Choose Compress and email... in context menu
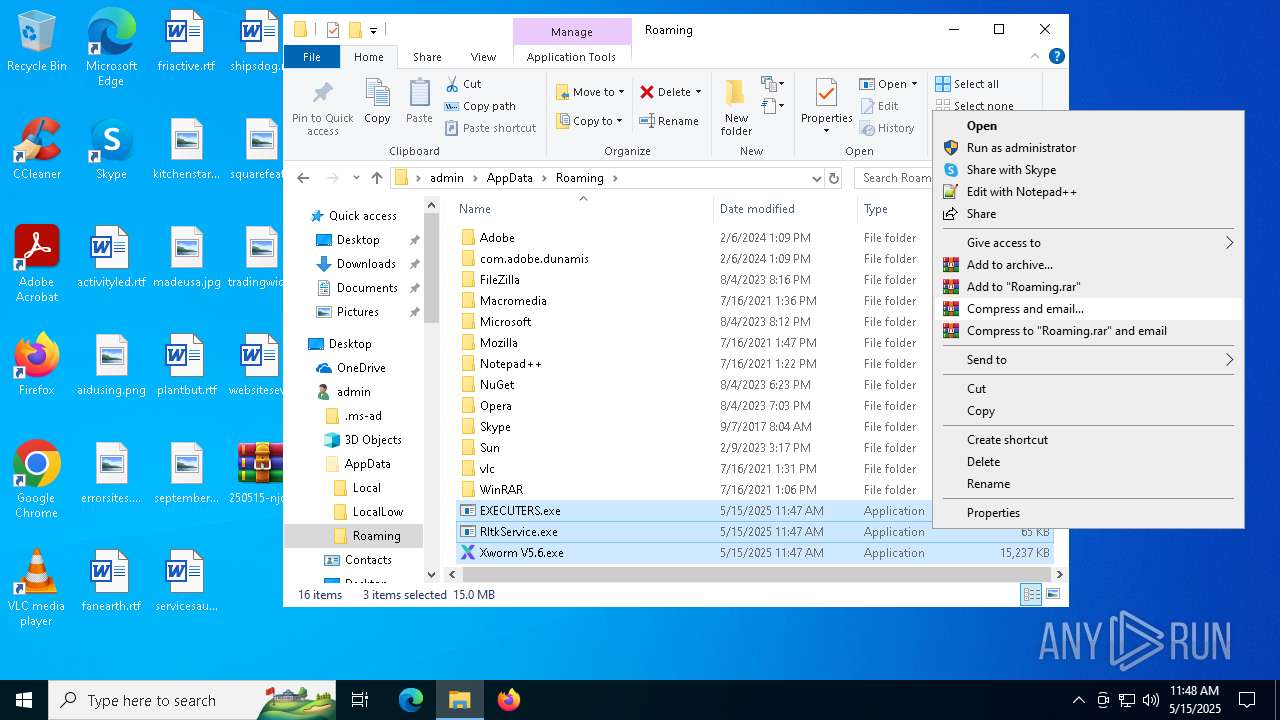Screen dimensions: 1280x720 point(1088,309)
